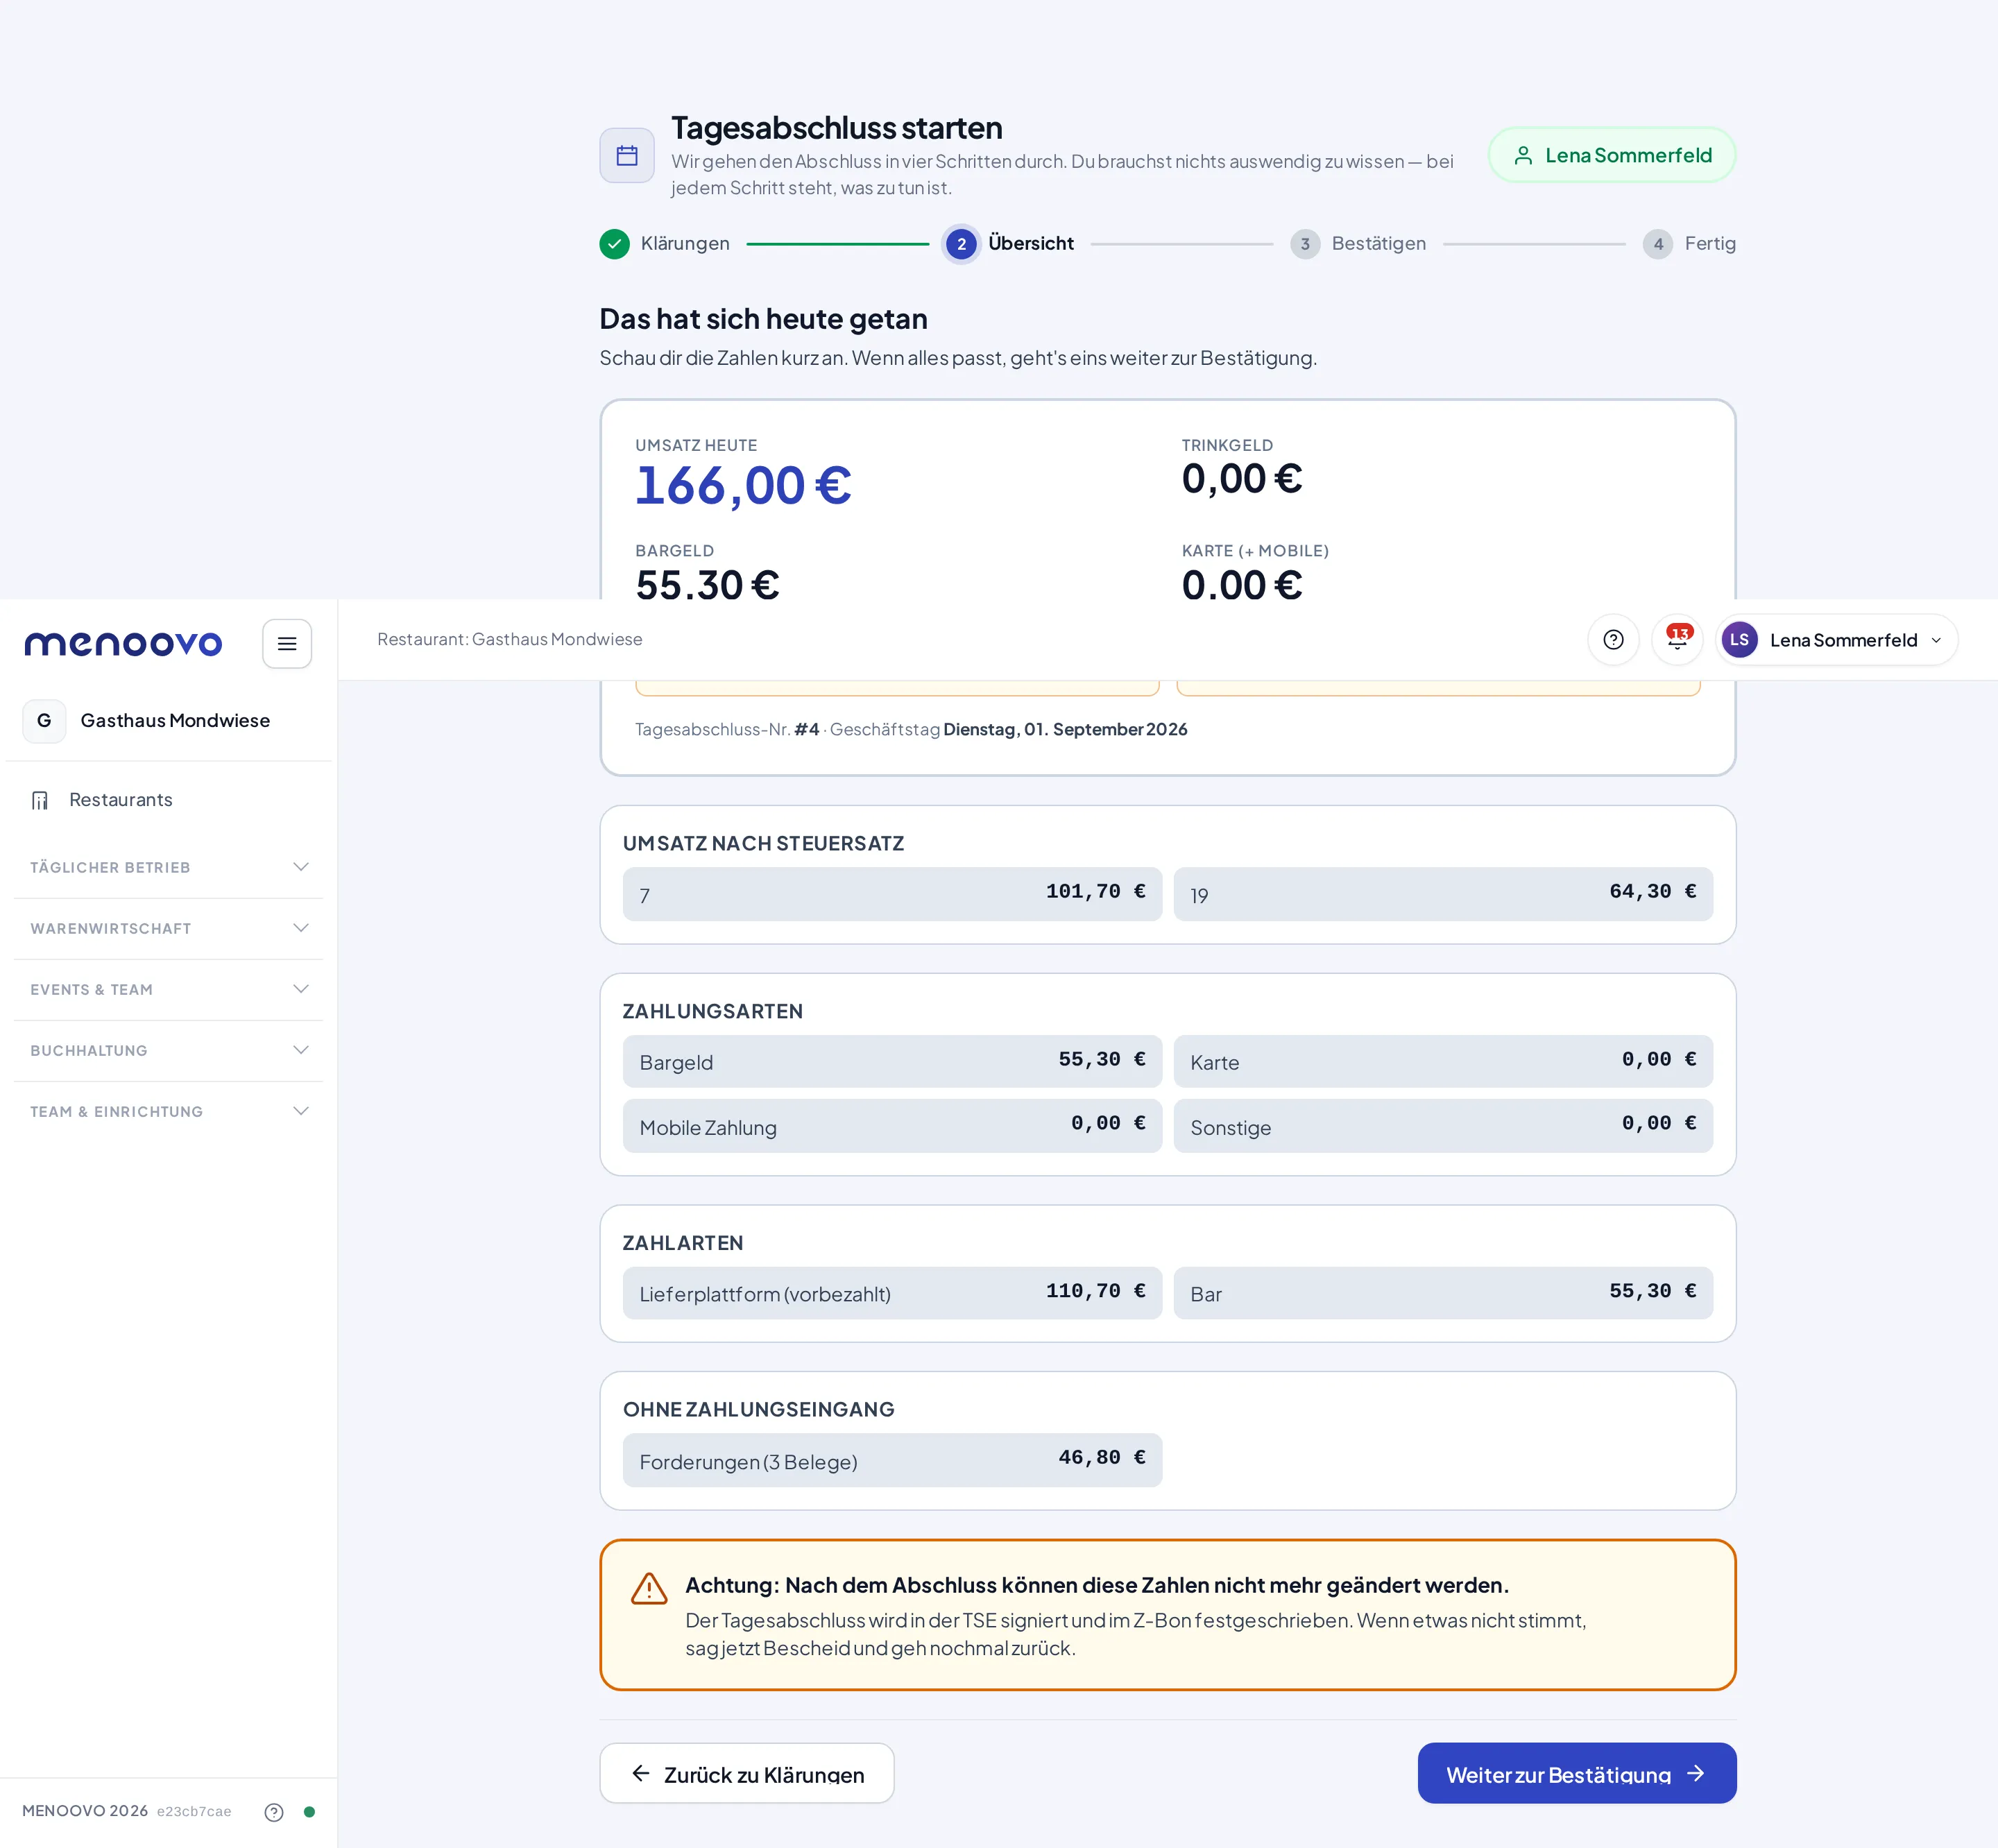Image resolution: width=1998 pixels, height=1848 pixels.
Task: Go to step 2 Übersicht
Action: pos(1009,243)
